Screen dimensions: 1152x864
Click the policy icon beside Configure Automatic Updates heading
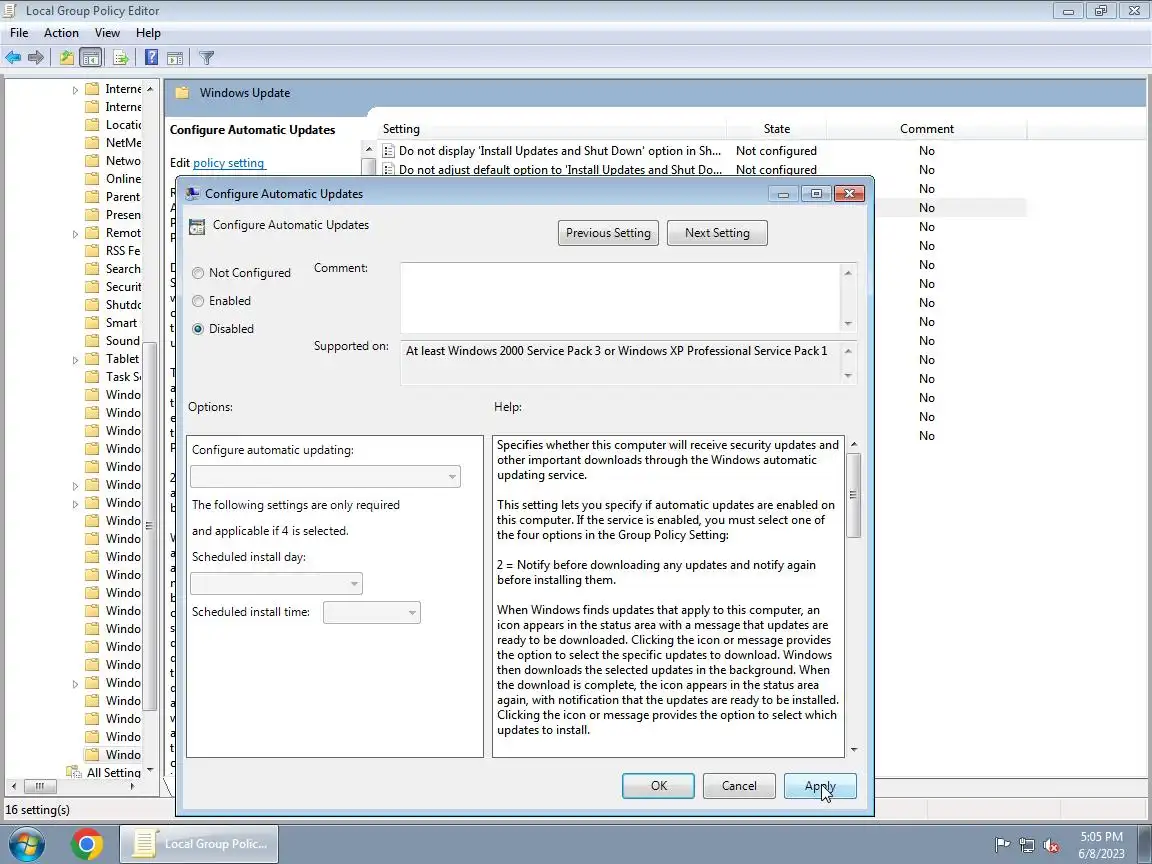(197, 226)
